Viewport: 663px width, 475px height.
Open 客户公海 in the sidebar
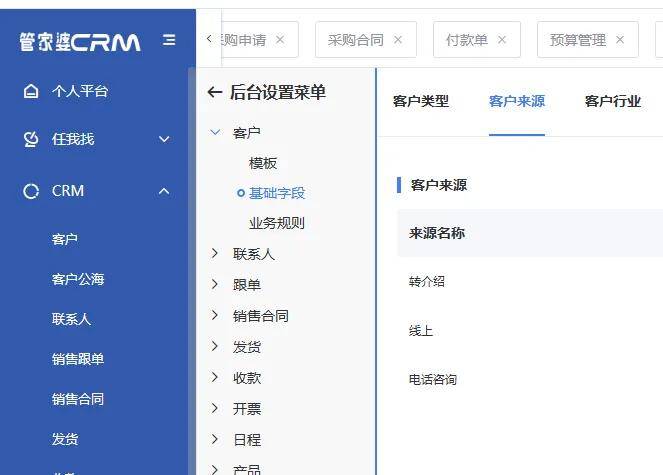tap(78, 279)
